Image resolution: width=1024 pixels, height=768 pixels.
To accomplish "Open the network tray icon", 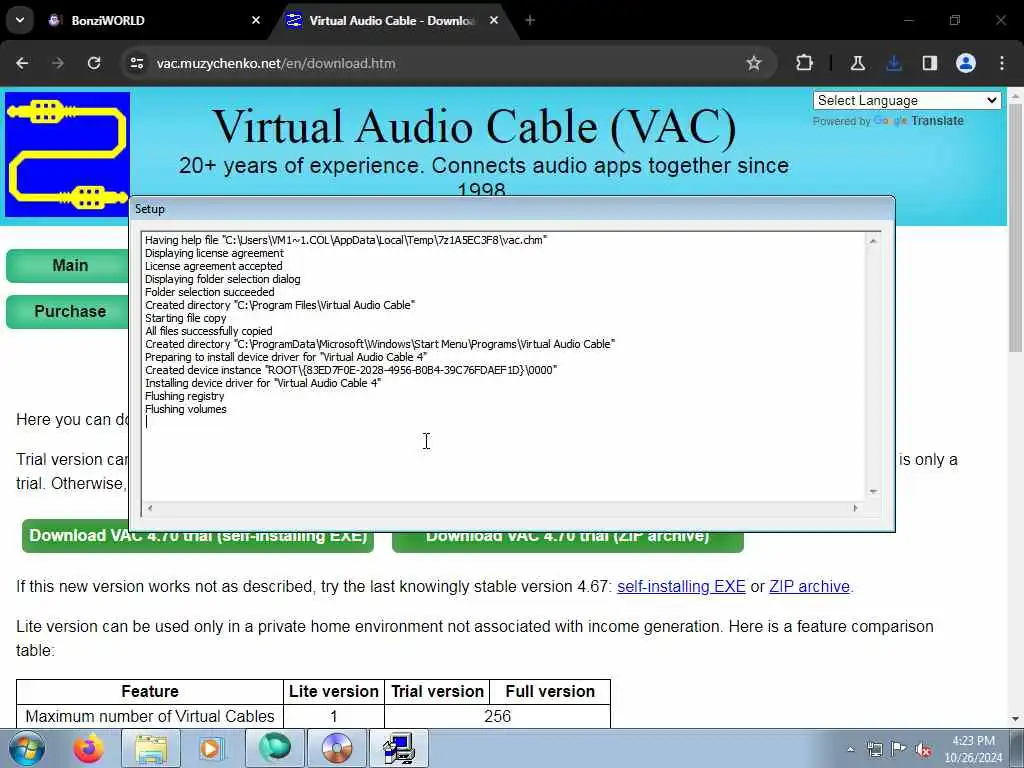I will point(874,750).
